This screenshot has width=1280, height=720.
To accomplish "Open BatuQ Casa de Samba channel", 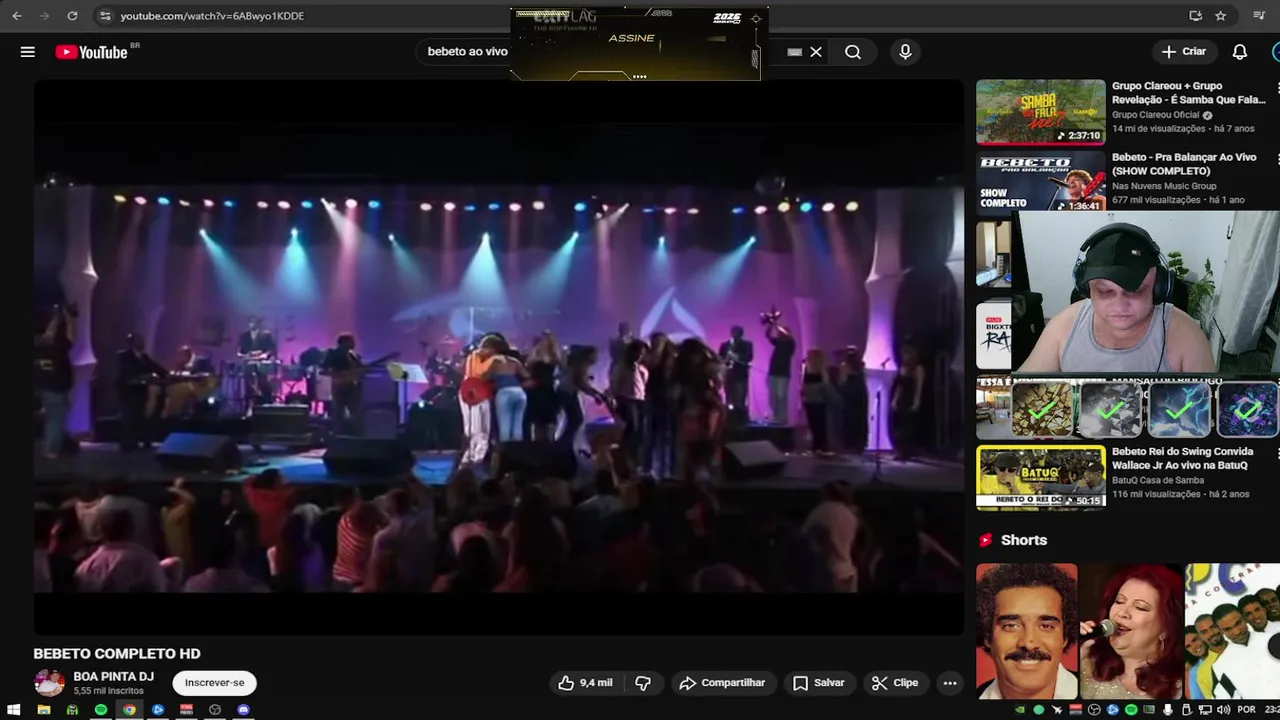I will click(1158, 480).
